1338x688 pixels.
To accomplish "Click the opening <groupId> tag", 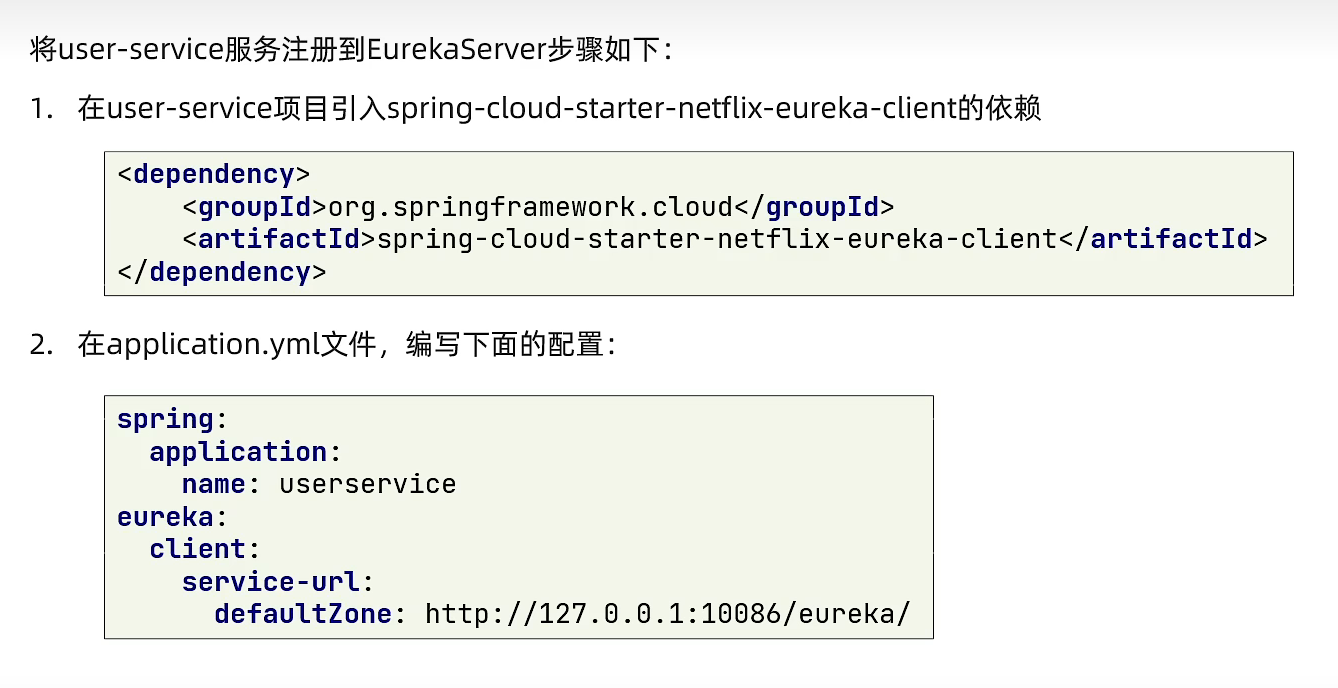I will point(255,207).
